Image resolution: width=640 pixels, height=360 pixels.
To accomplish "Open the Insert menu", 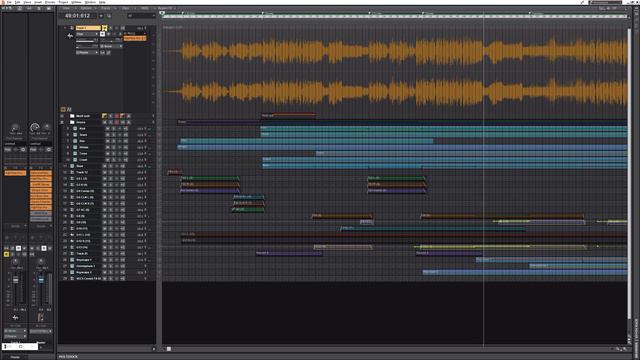I will pyautogui.click(x=38, y=2).
